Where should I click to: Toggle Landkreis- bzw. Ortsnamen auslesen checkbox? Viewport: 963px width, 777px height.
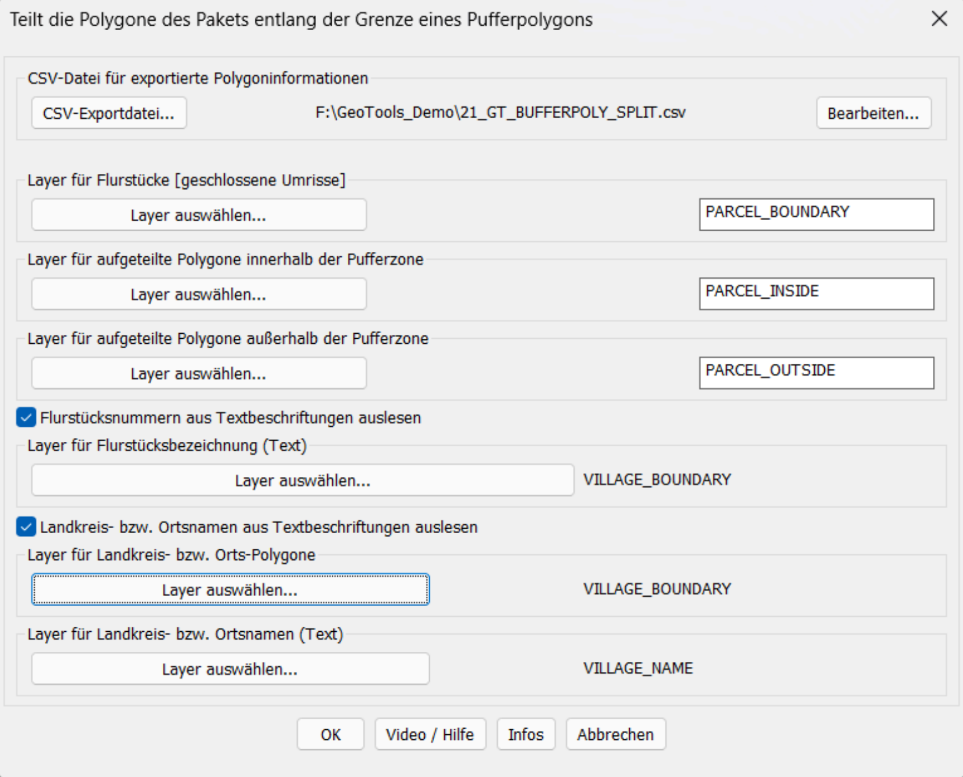[26, 526]
